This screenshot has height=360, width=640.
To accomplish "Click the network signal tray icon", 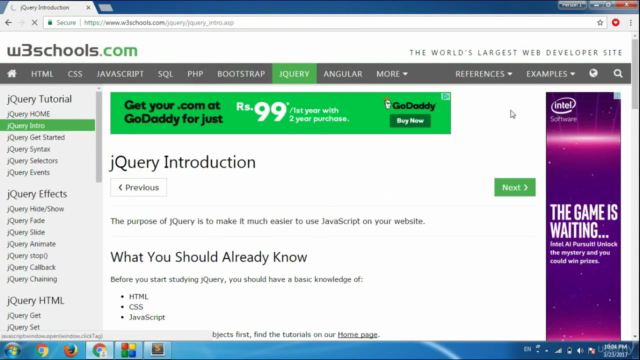I will [x=558, y=351].
